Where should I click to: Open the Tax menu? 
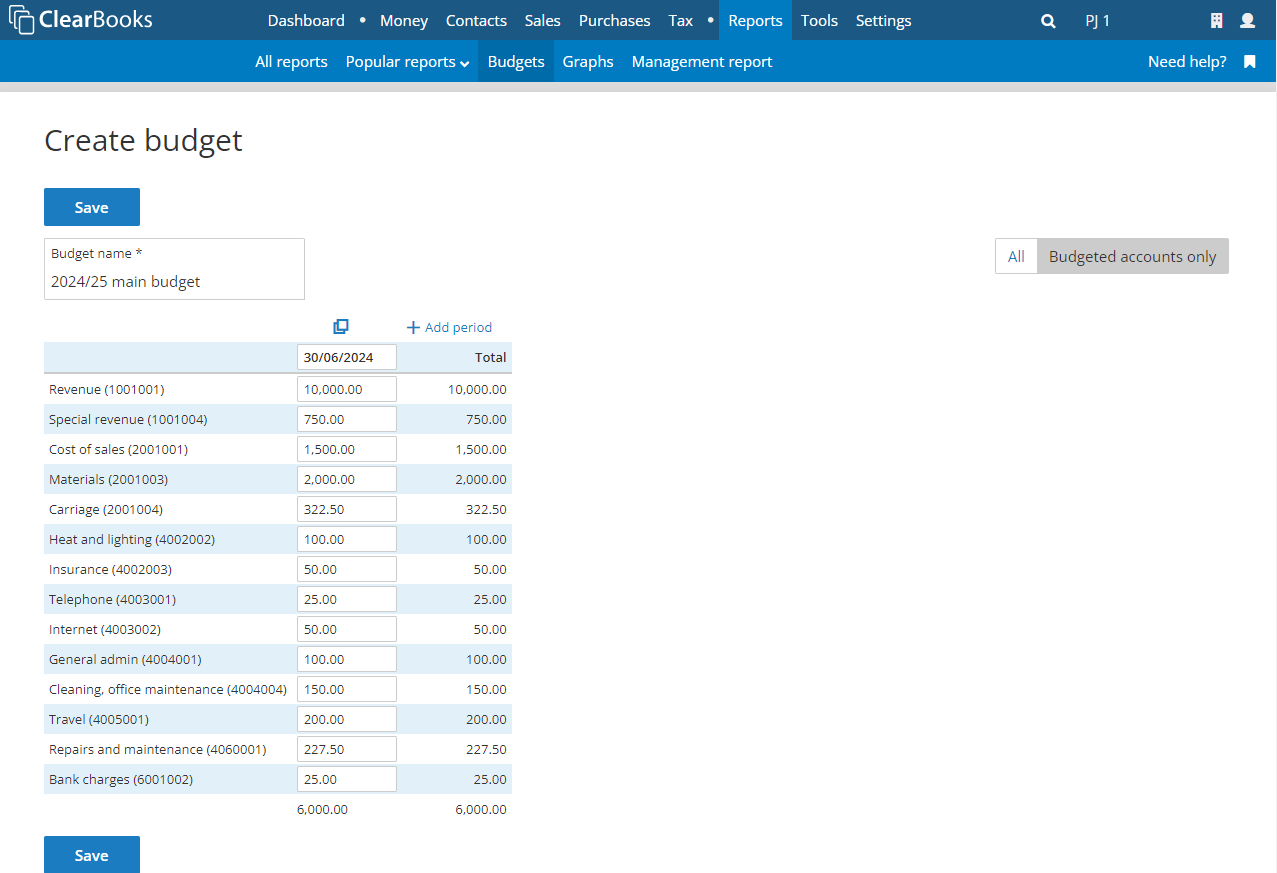pos(681,20)
